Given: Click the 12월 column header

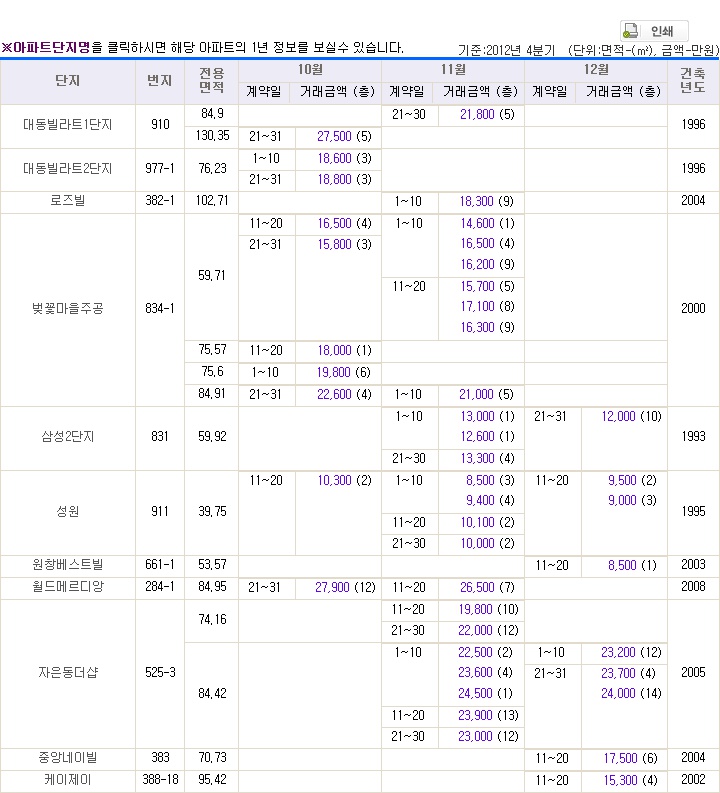Looking at the screenshot, I should 596,70.
